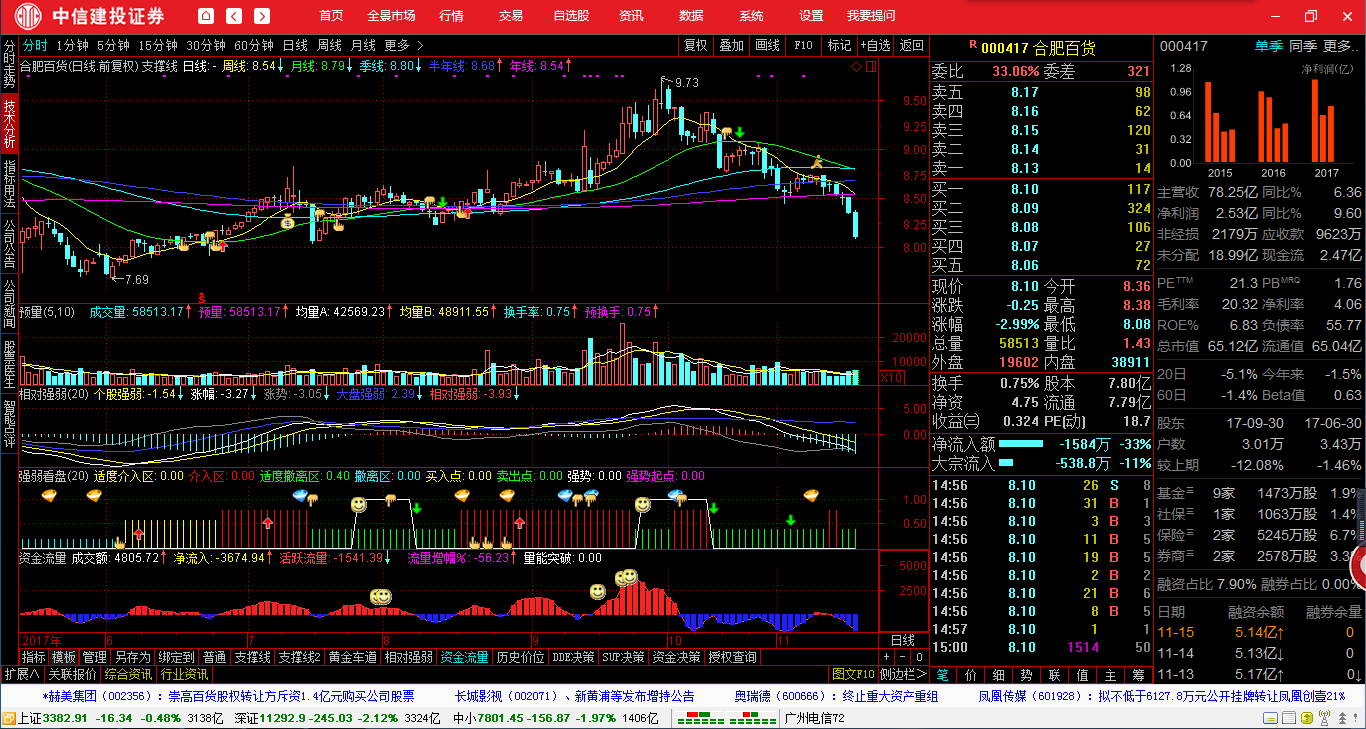1366x729 pixels.
Task: Click the 标记 mark button
Action: [839, 45]
